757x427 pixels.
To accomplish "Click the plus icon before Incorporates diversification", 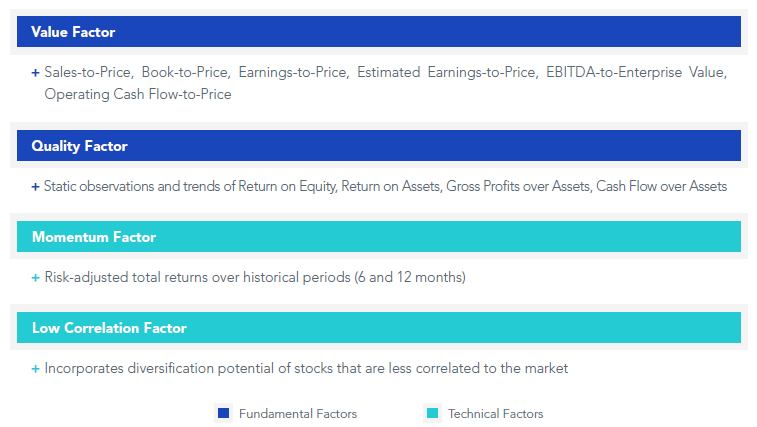I will point(35,369).
